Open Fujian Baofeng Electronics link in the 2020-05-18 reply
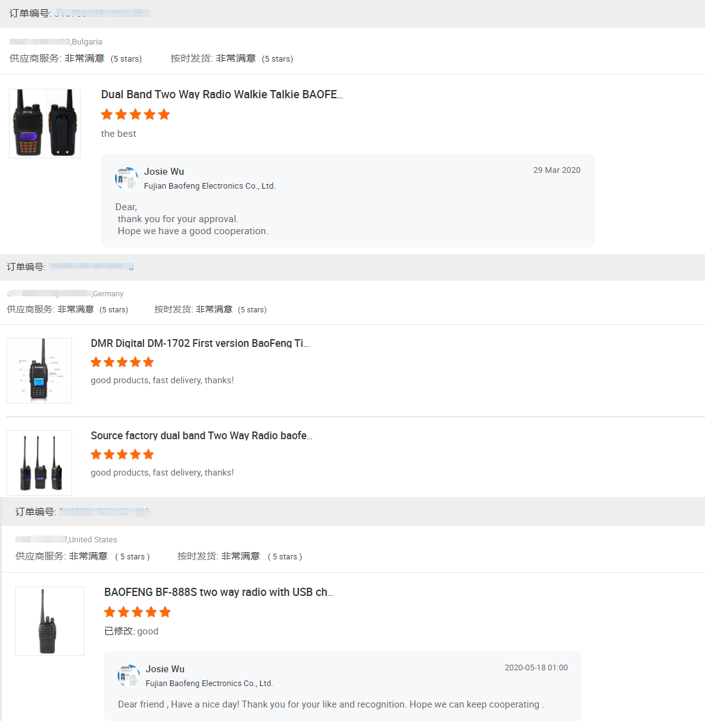 click(x=209, y=684)
